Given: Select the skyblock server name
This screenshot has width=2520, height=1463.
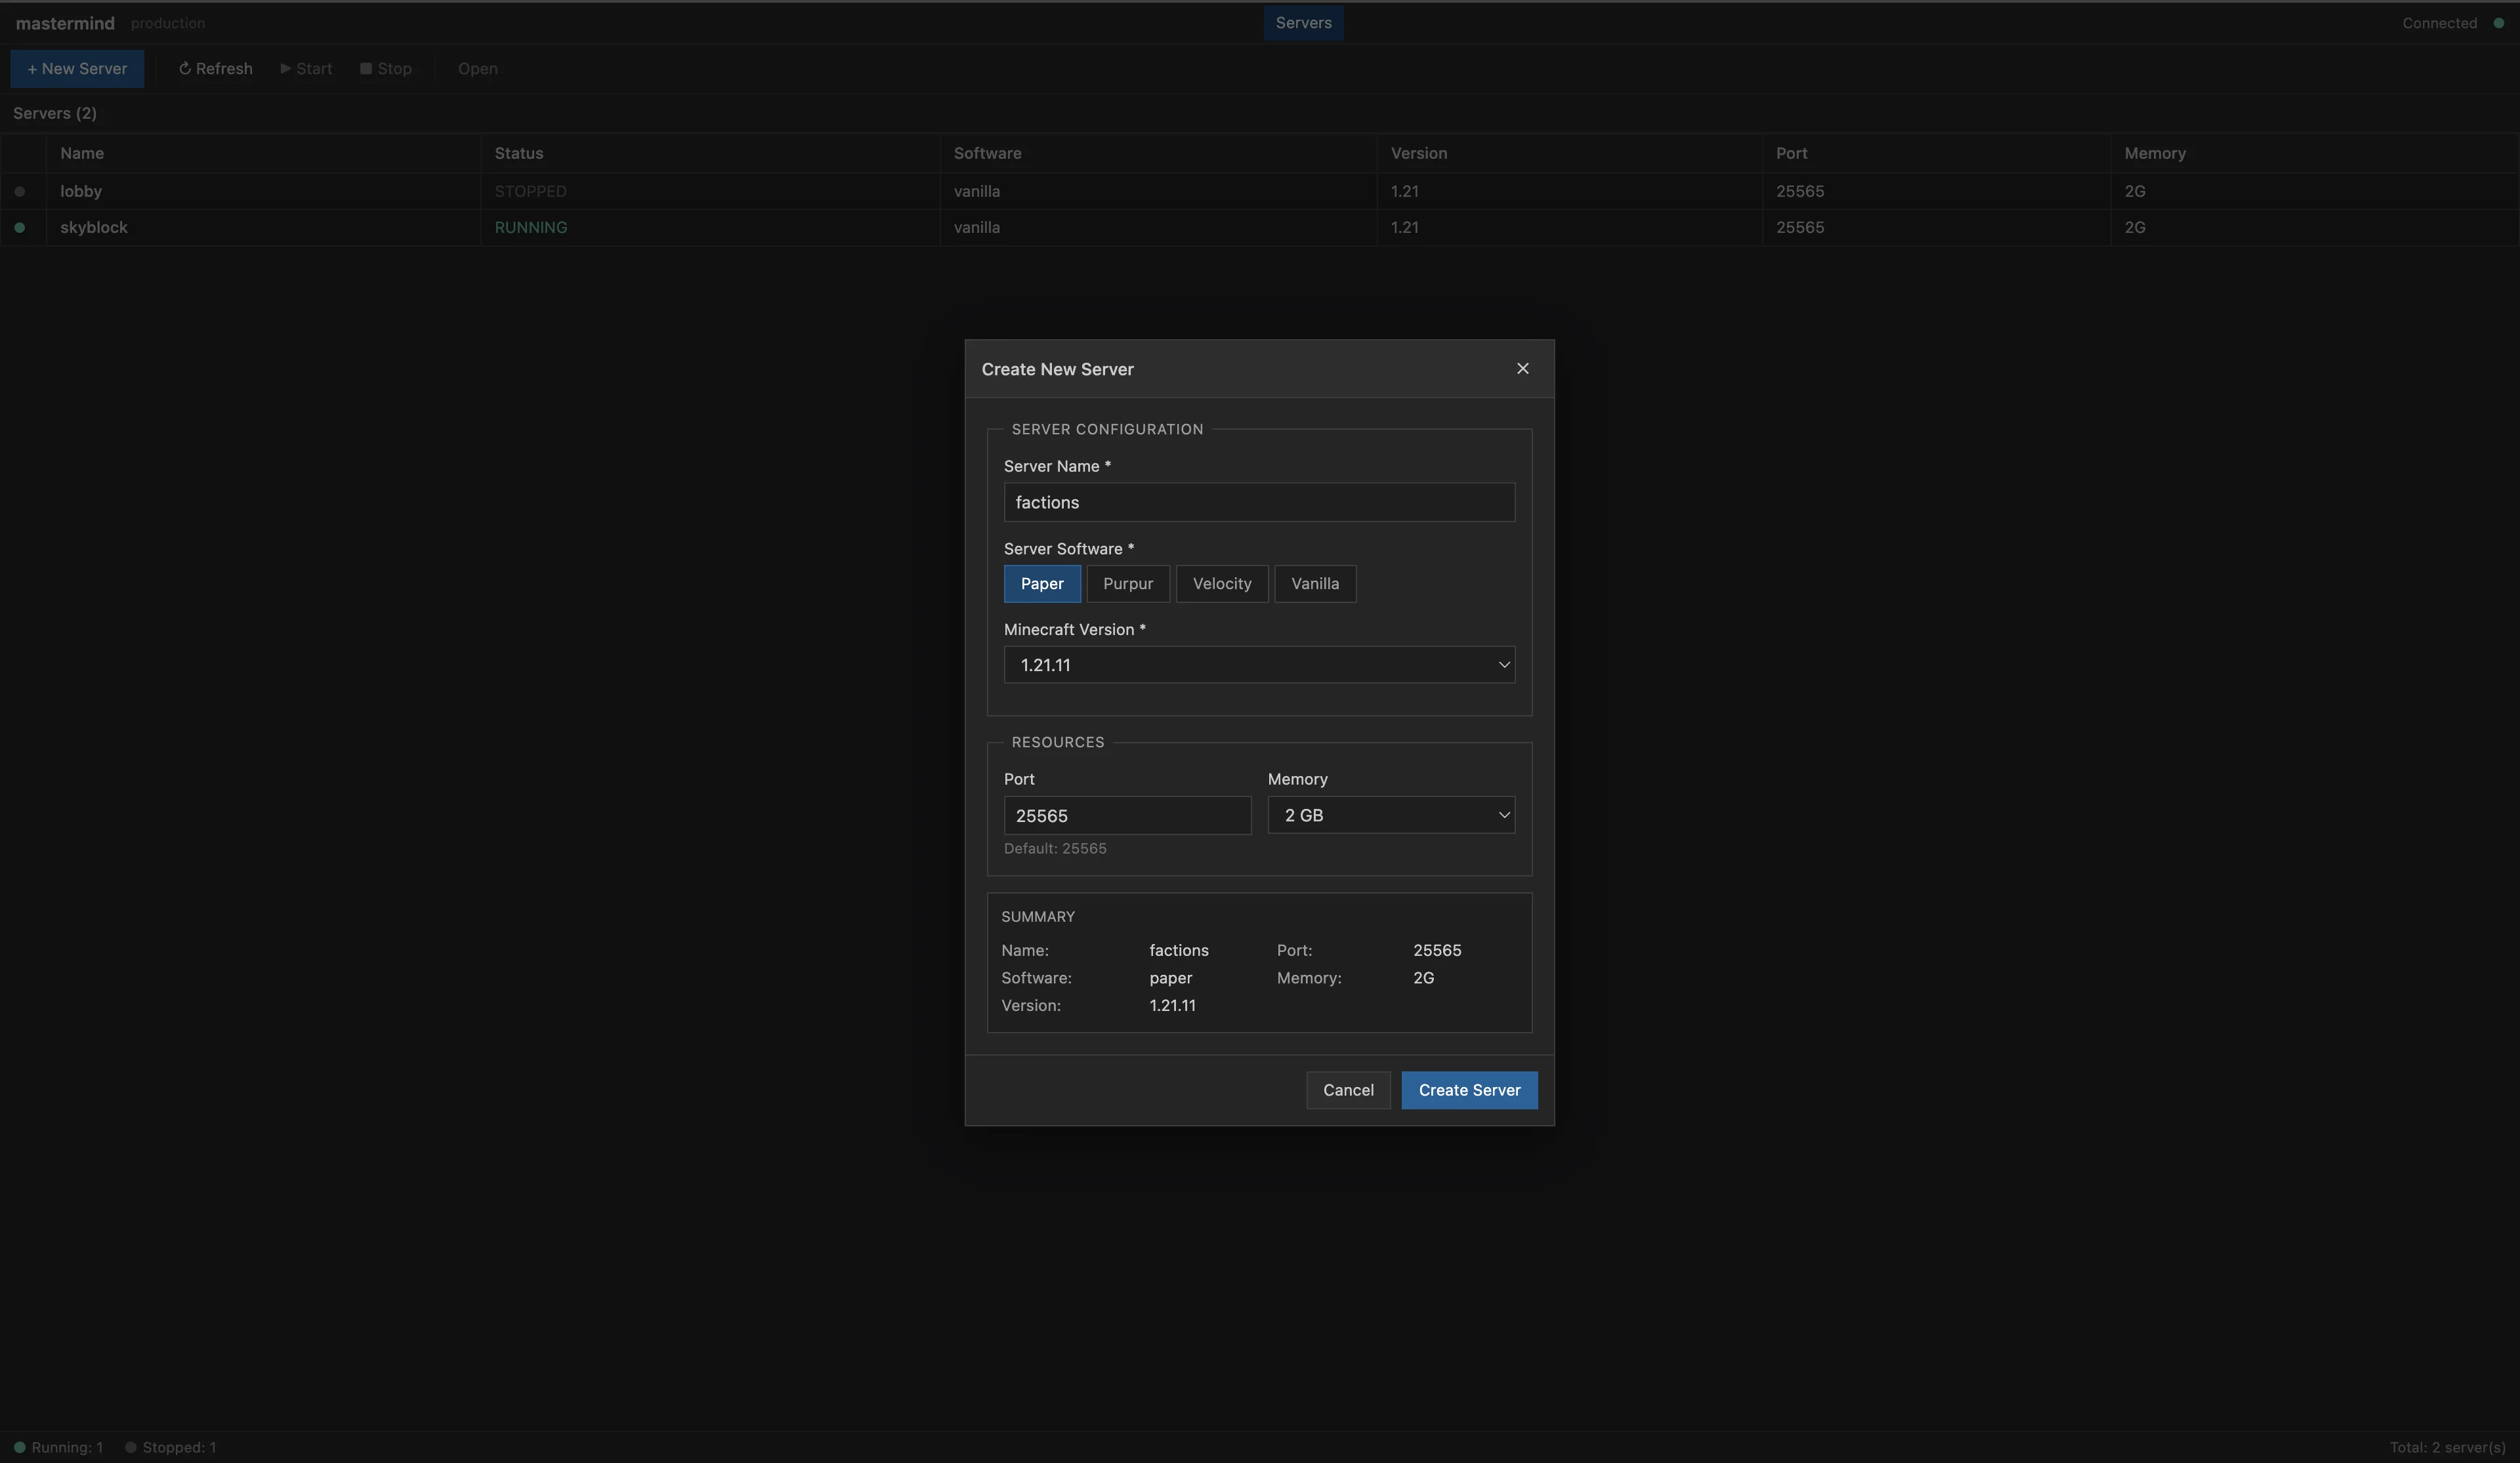Looking at the screenshot, I should [x=94, y=227].
